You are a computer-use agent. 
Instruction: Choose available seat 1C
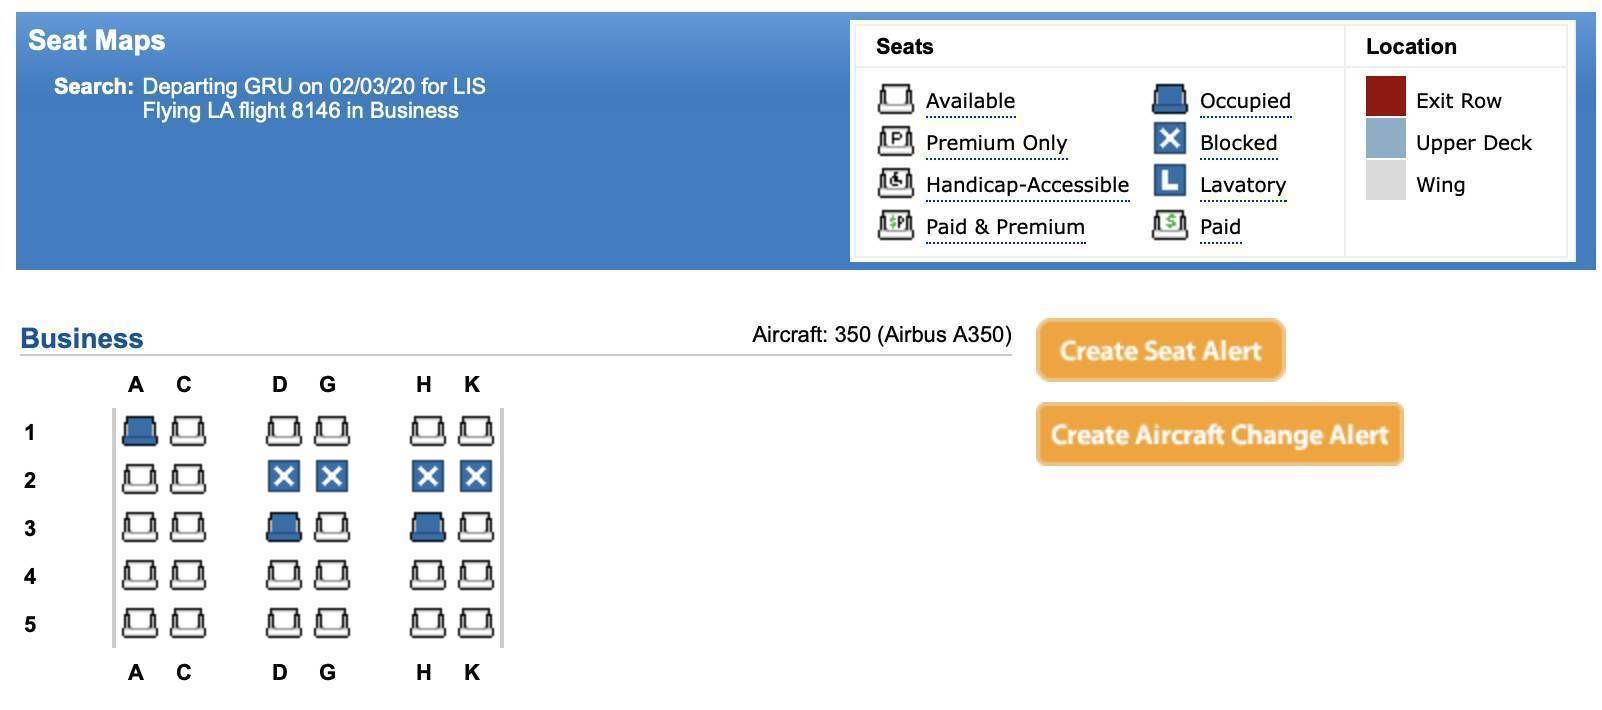point(188,431)
